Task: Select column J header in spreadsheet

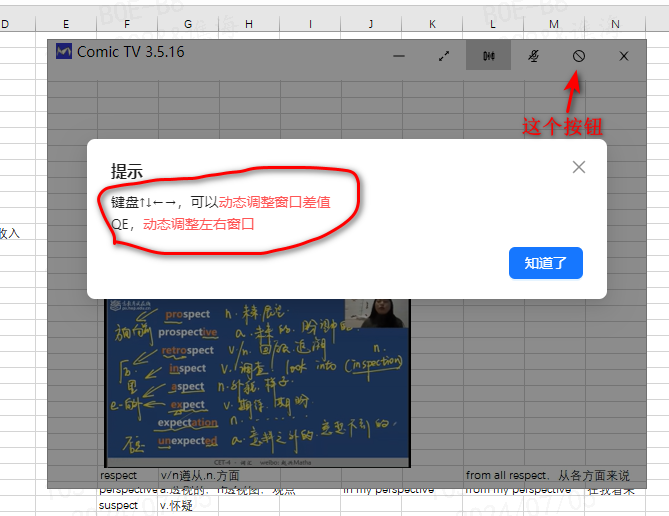Action: (371, 24)
